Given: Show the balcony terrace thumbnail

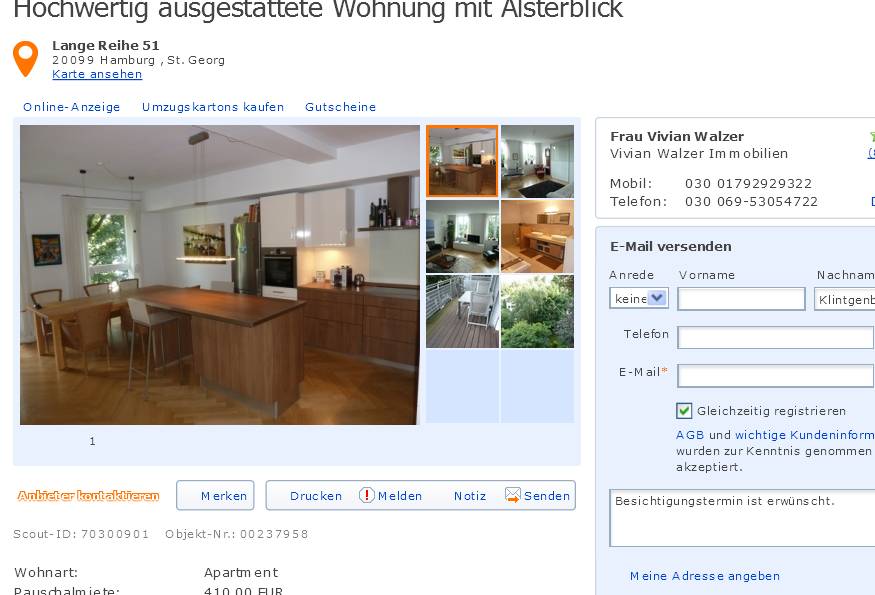Looking at the screenshot, I should click(x=462, y=311).
